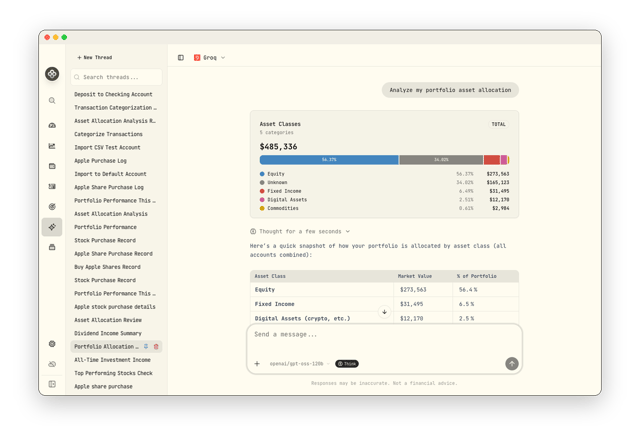
Task: Click the red Fixed Income bar segment
Action: (492, 160)
